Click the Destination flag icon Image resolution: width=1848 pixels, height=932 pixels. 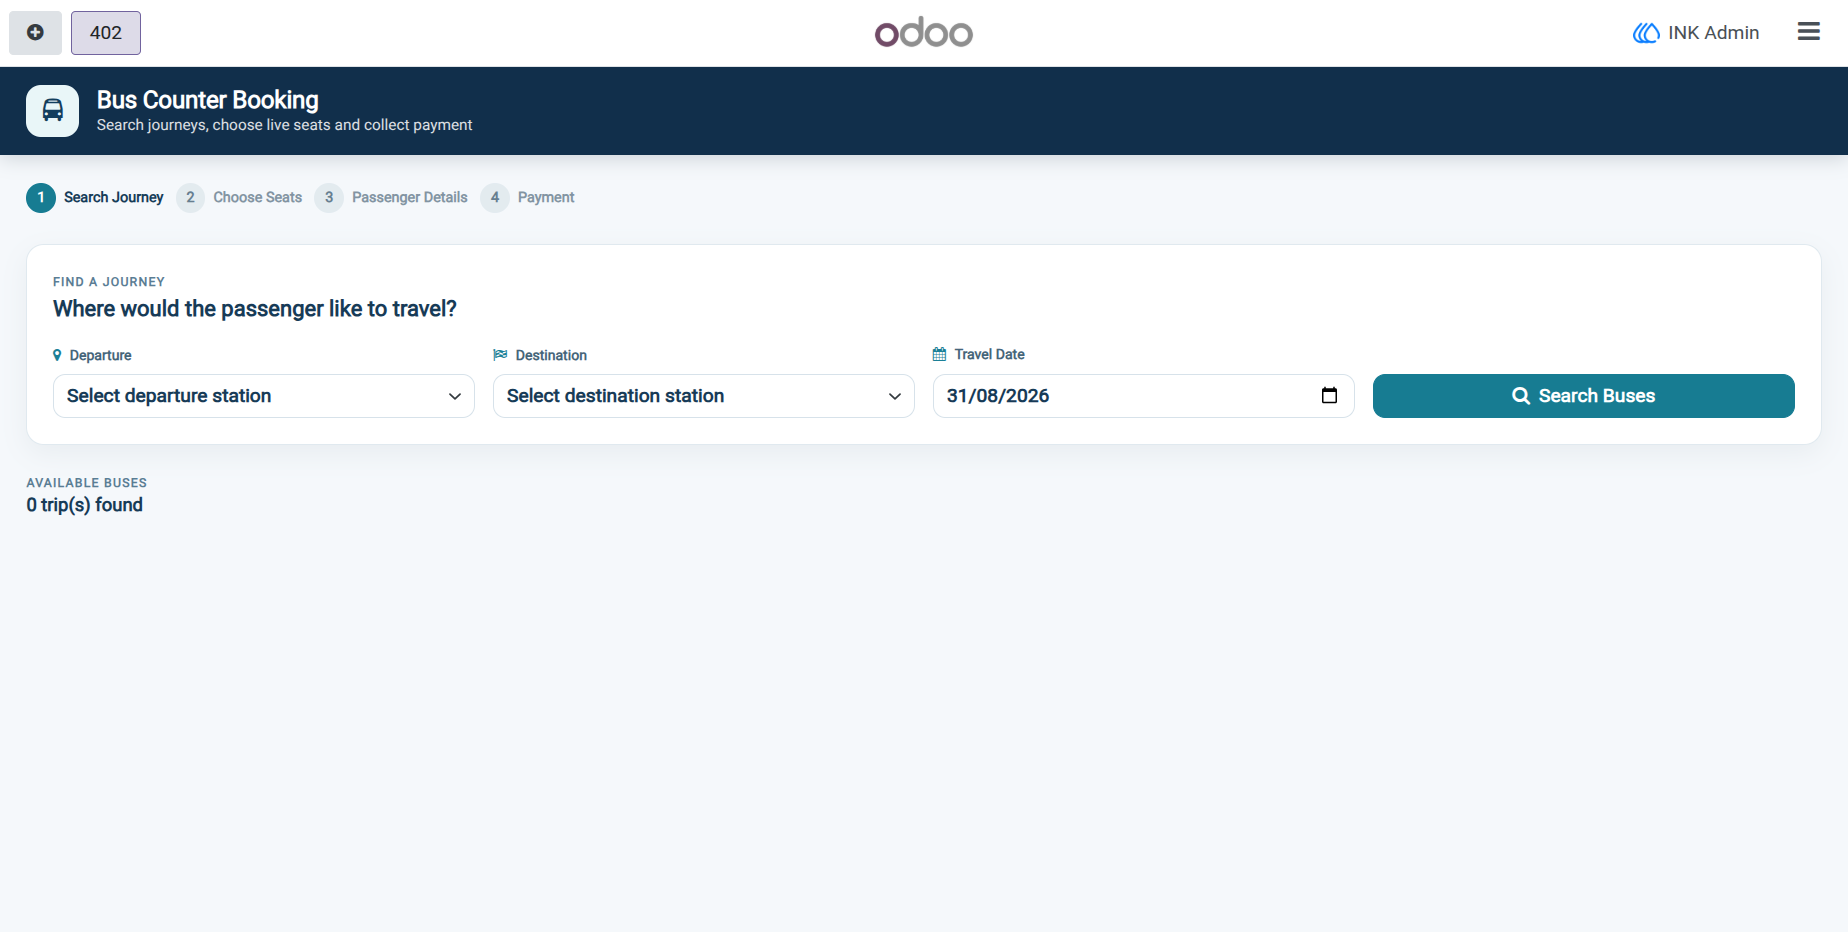(x=500, y=355)
